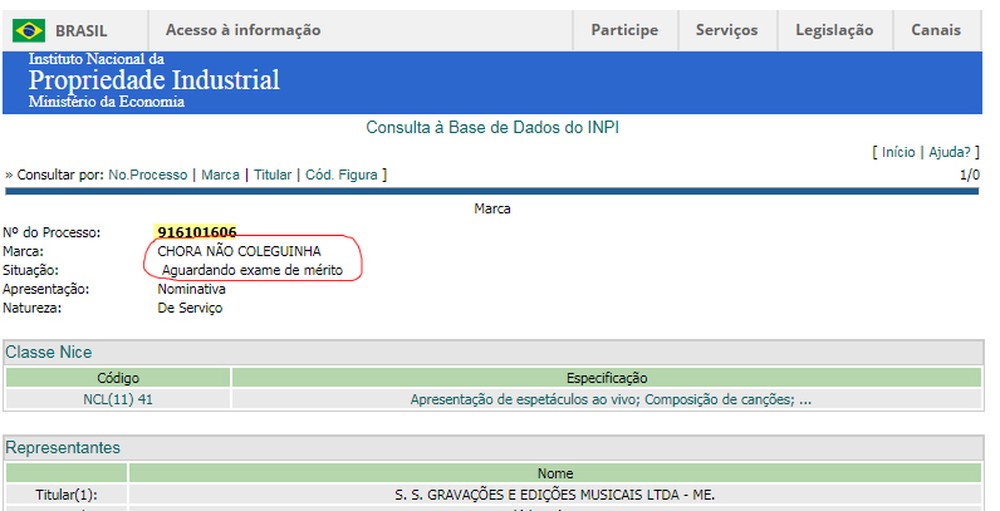
Task: Open the BRASIL portal link
Action: (x=81, y=31)
